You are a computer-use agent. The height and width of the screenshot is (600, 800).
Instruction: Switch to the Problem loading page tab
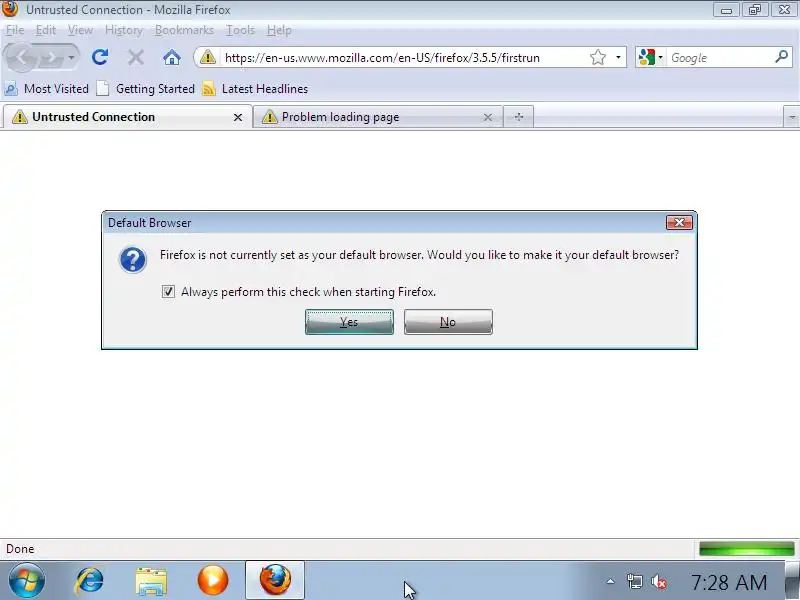tap(378, 117)
